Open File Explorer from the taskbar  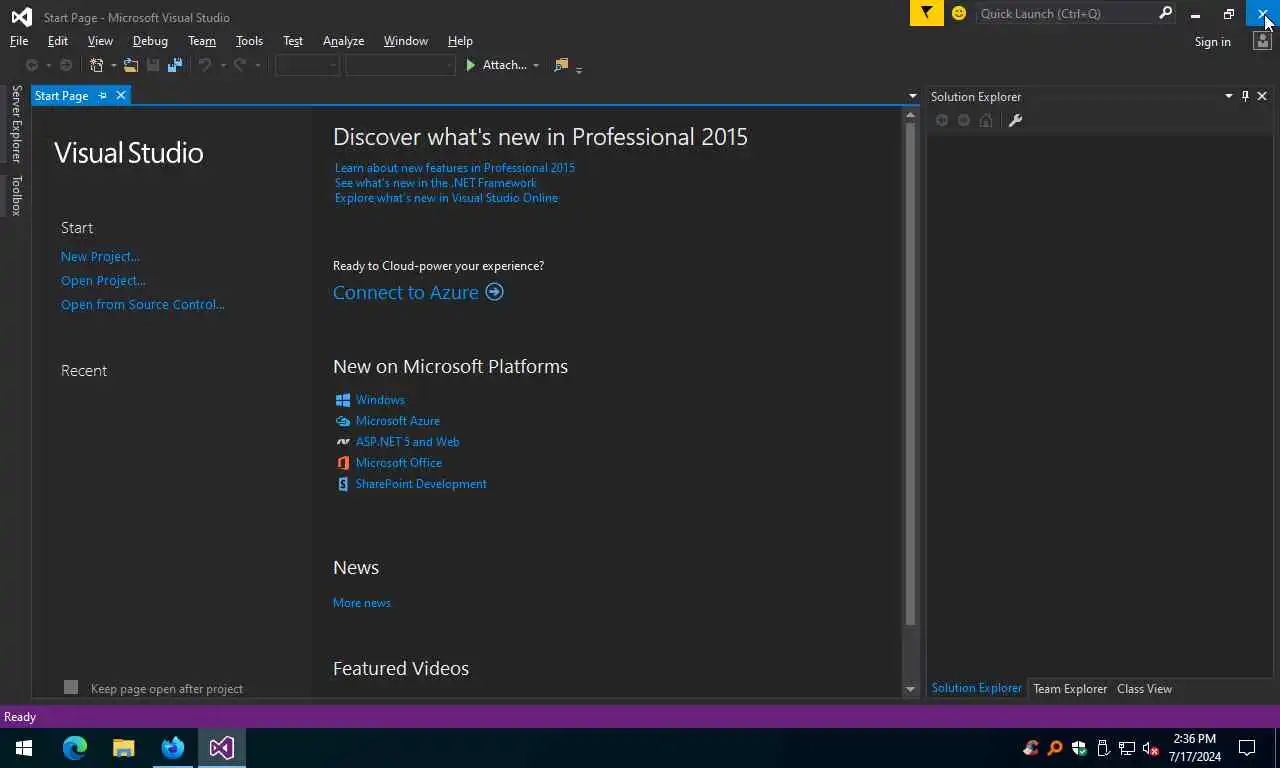123,747
